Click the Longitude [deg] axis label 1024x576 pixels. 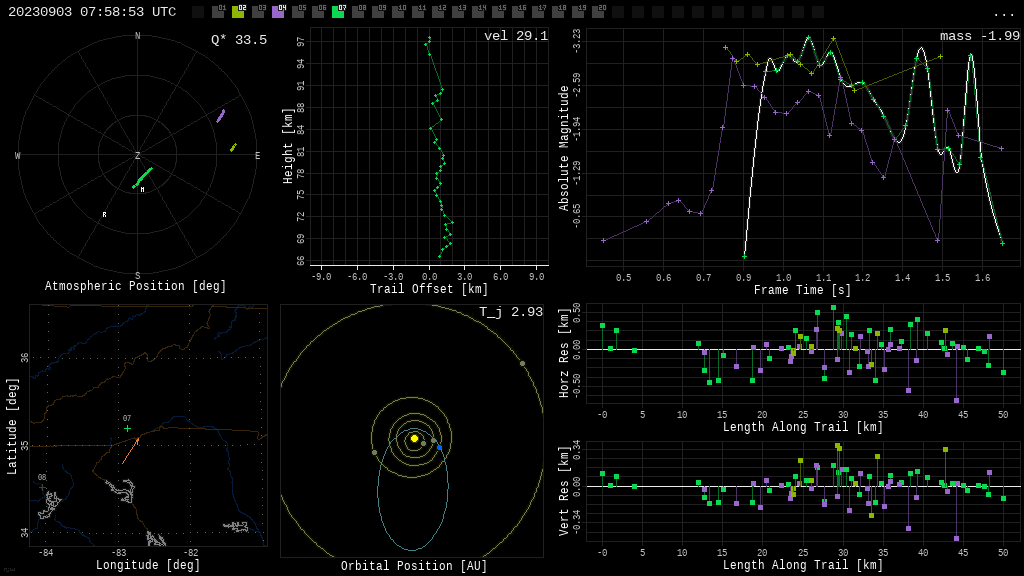click(148, 565)
